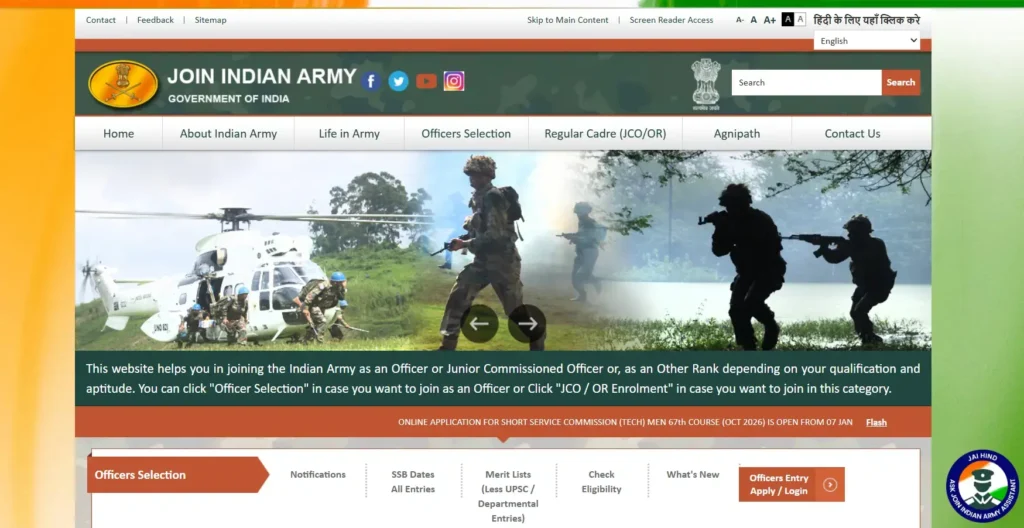The width and height of the screenshot is (1024, 528).
Task: Click the Flash link in news ticker
Action: click(x=876, y=422)
